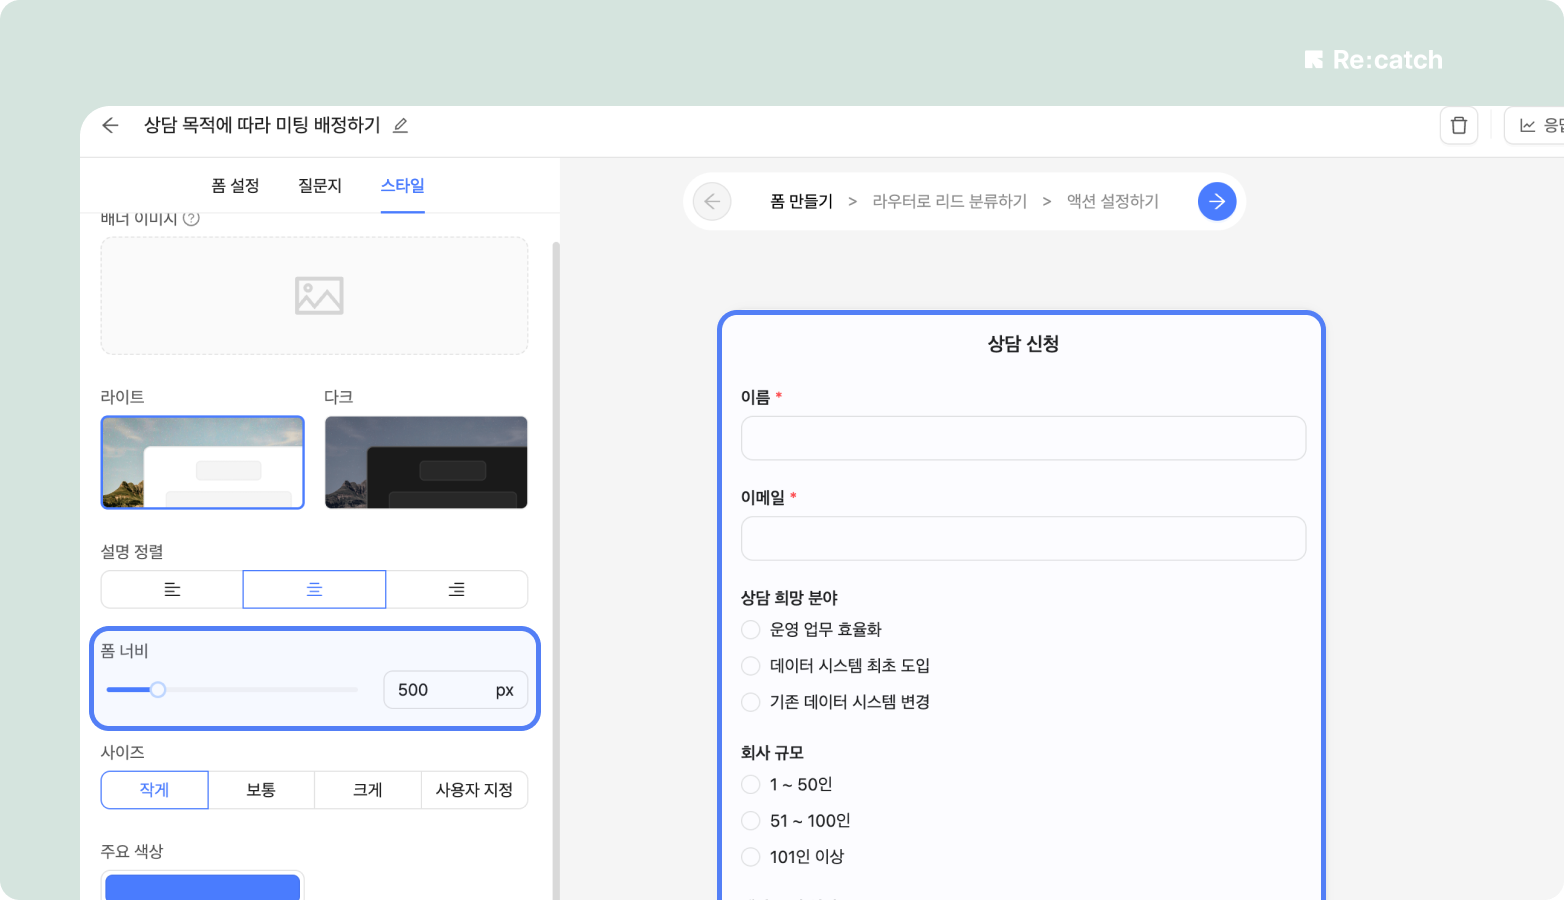The image size is (1564, 900).
Task: Click the blue next step arrow button
Action: (1216, 201)
